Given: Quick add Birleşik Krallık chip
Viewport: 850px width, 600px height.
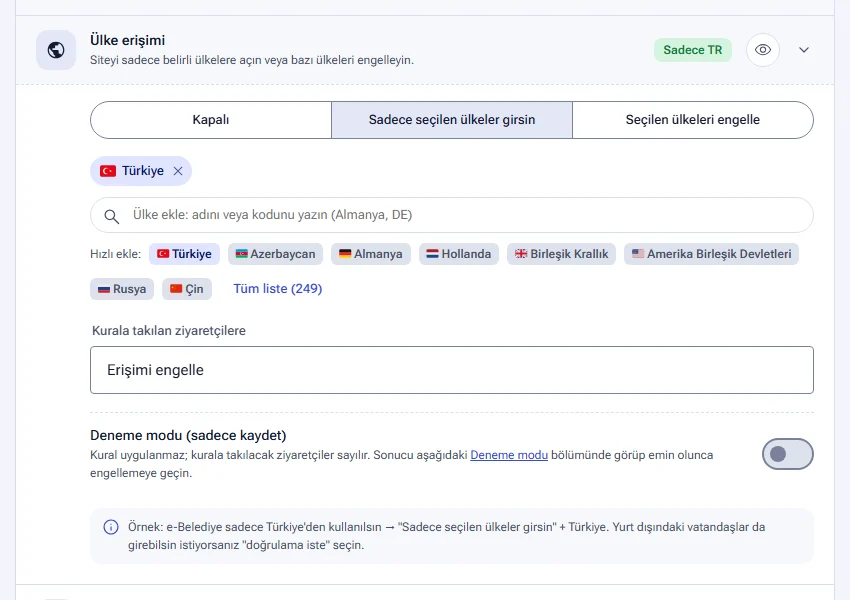Looking at the screenshot, I should click(562, 254).
